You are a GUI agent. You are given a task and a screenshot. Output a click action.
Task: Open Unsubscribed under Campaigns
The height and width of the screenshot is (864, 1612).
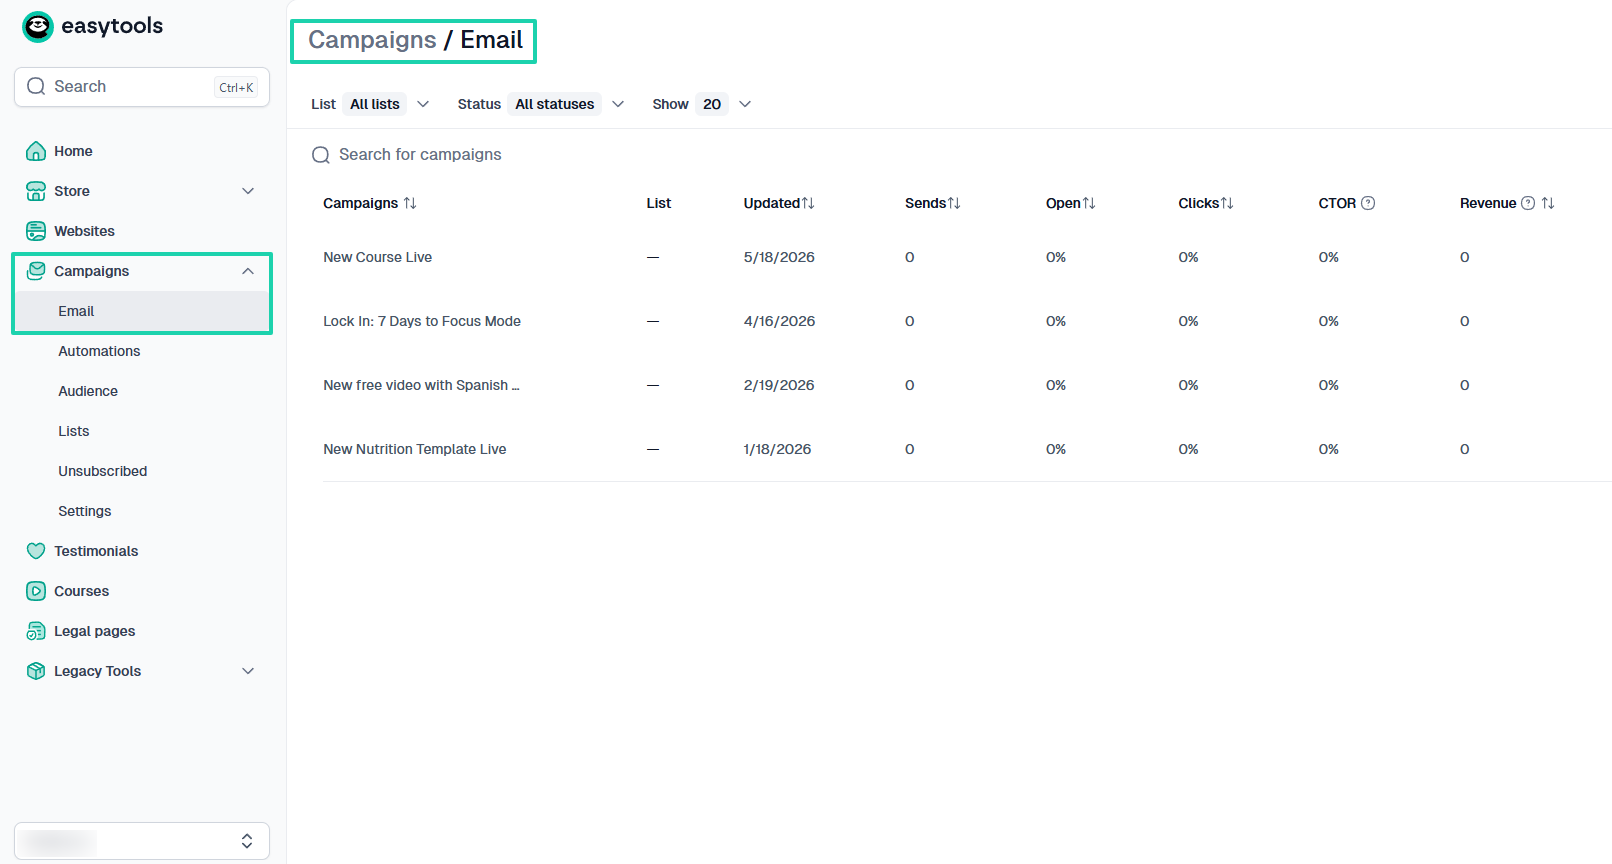(x=103, y=471)
